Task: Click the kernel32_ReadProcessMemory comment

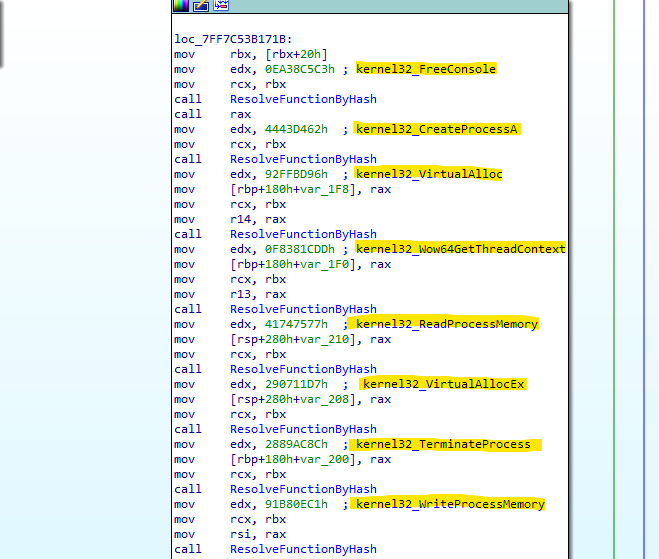Action: [447, 324]
